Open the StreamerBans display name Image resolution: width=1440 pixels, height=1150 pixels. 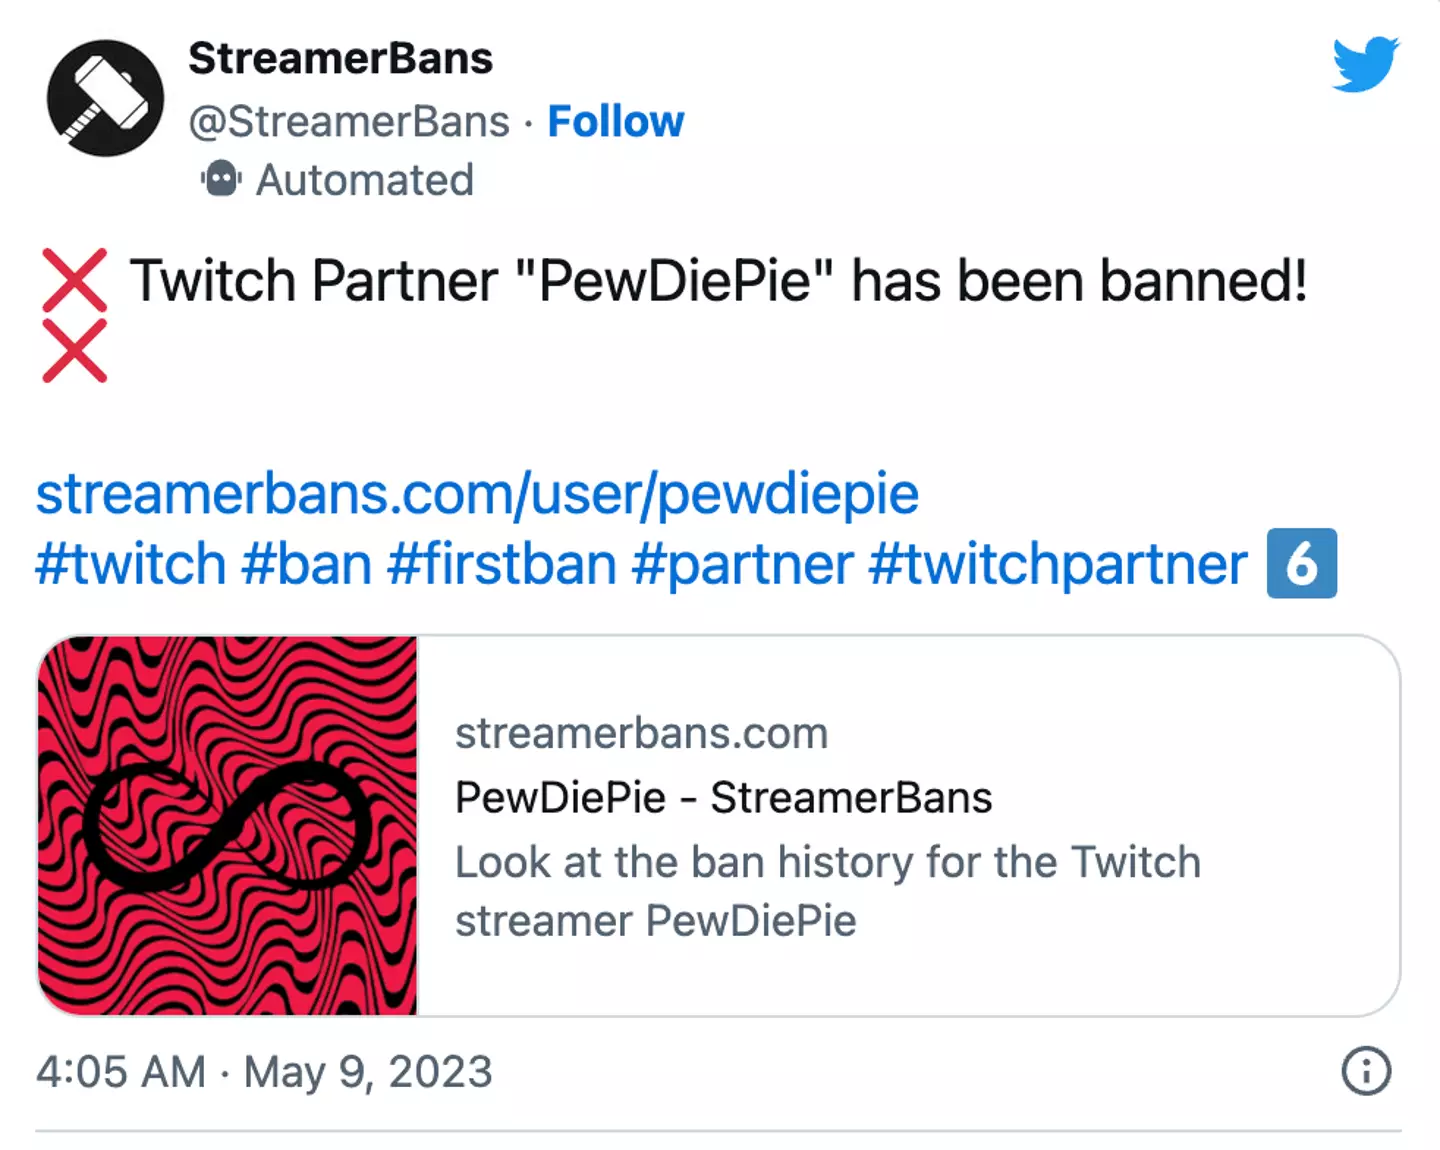coord(340,58)
